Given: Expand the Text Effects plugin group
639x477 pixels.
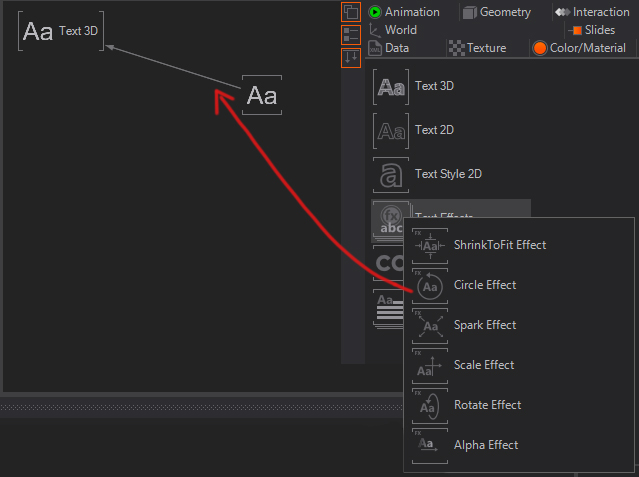Looking at the screenshot, I should click(x=391, y=217).
